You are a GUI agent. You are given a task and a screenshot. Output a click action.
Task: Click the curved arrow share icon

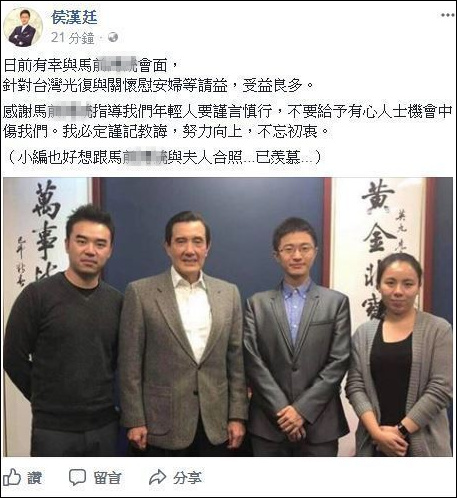click(x=157, y=477)
